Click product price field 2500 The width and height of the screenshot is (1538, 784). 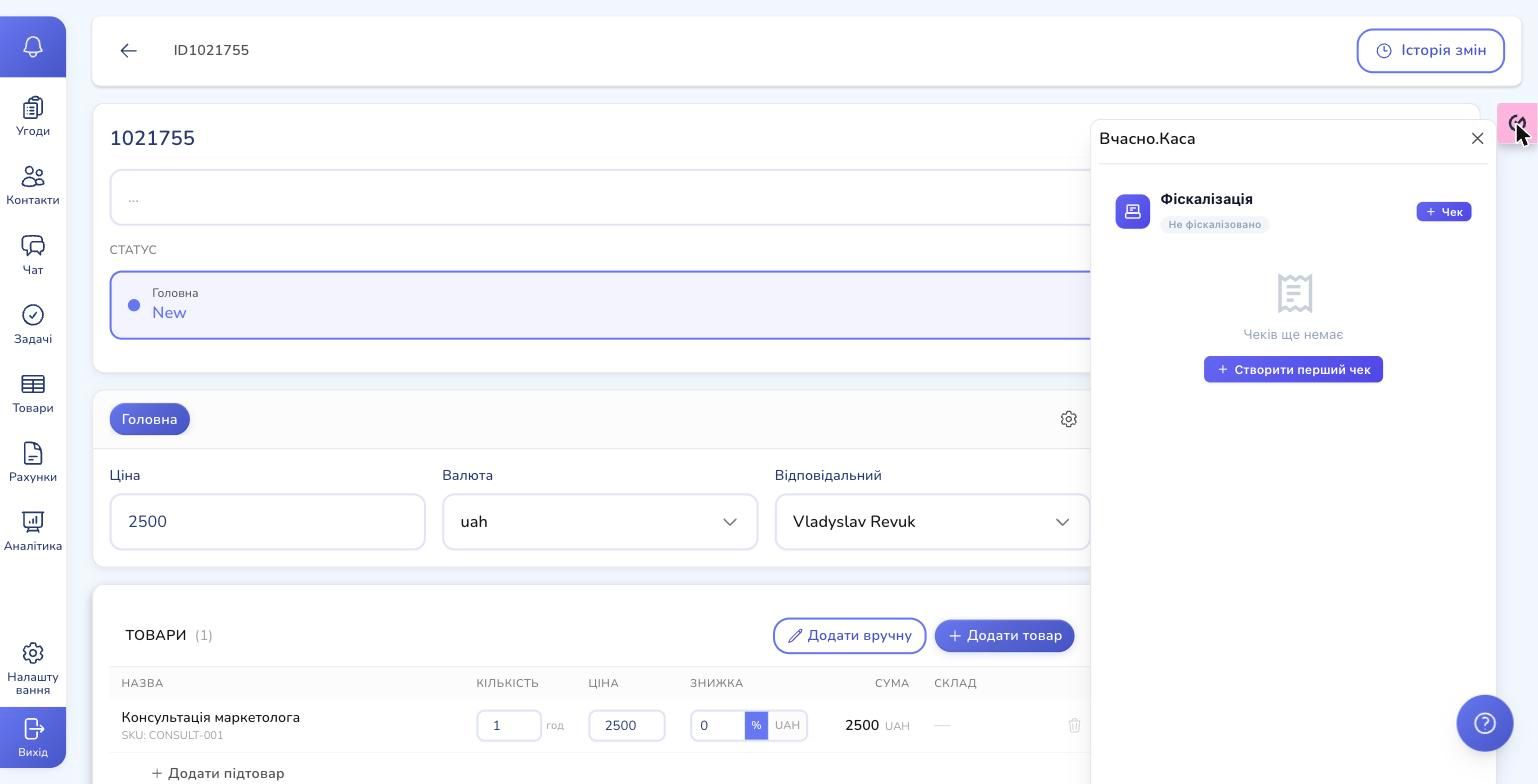(627, 725)
